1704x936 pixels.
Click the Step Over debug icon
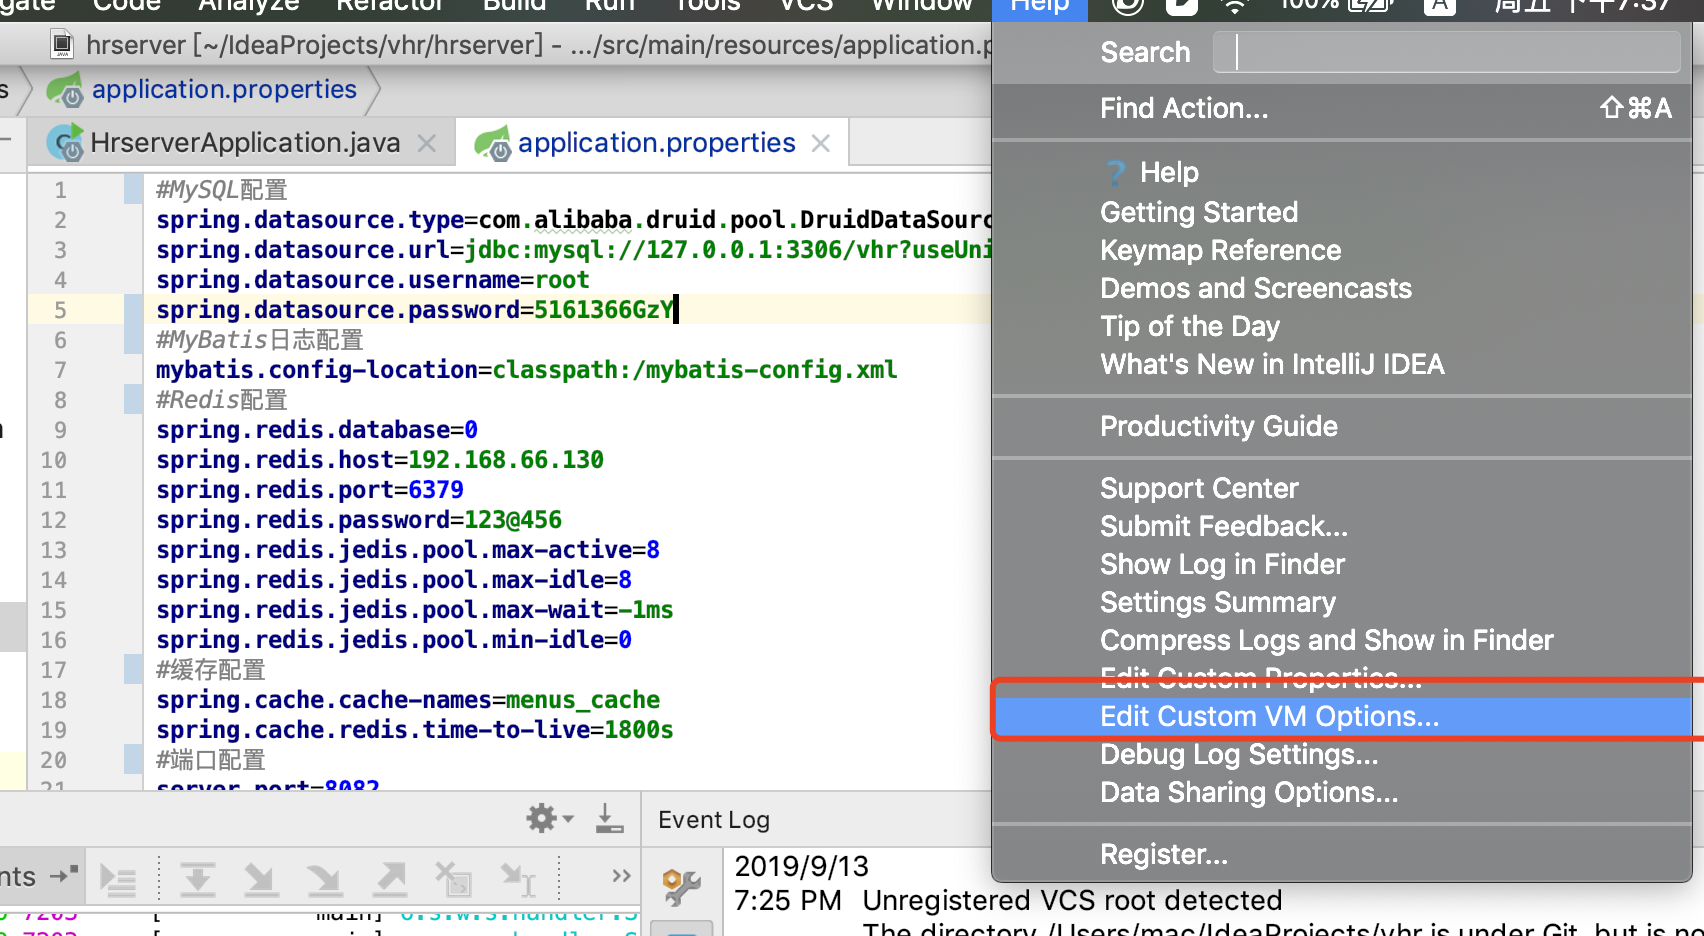click(x=197, y=880)
